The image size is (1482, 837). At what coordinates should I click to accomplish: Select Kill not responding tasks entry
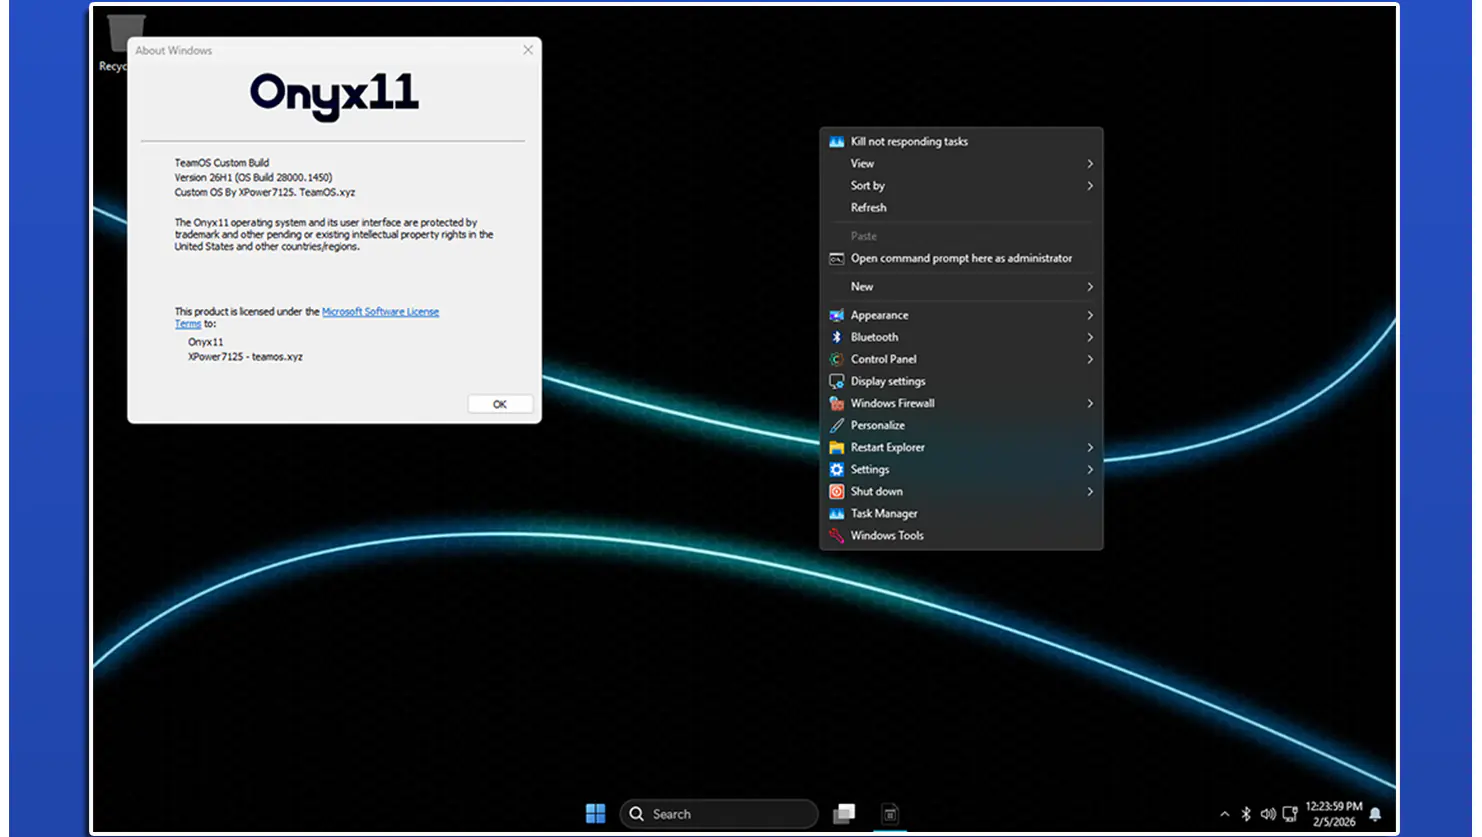coord(961,142)
